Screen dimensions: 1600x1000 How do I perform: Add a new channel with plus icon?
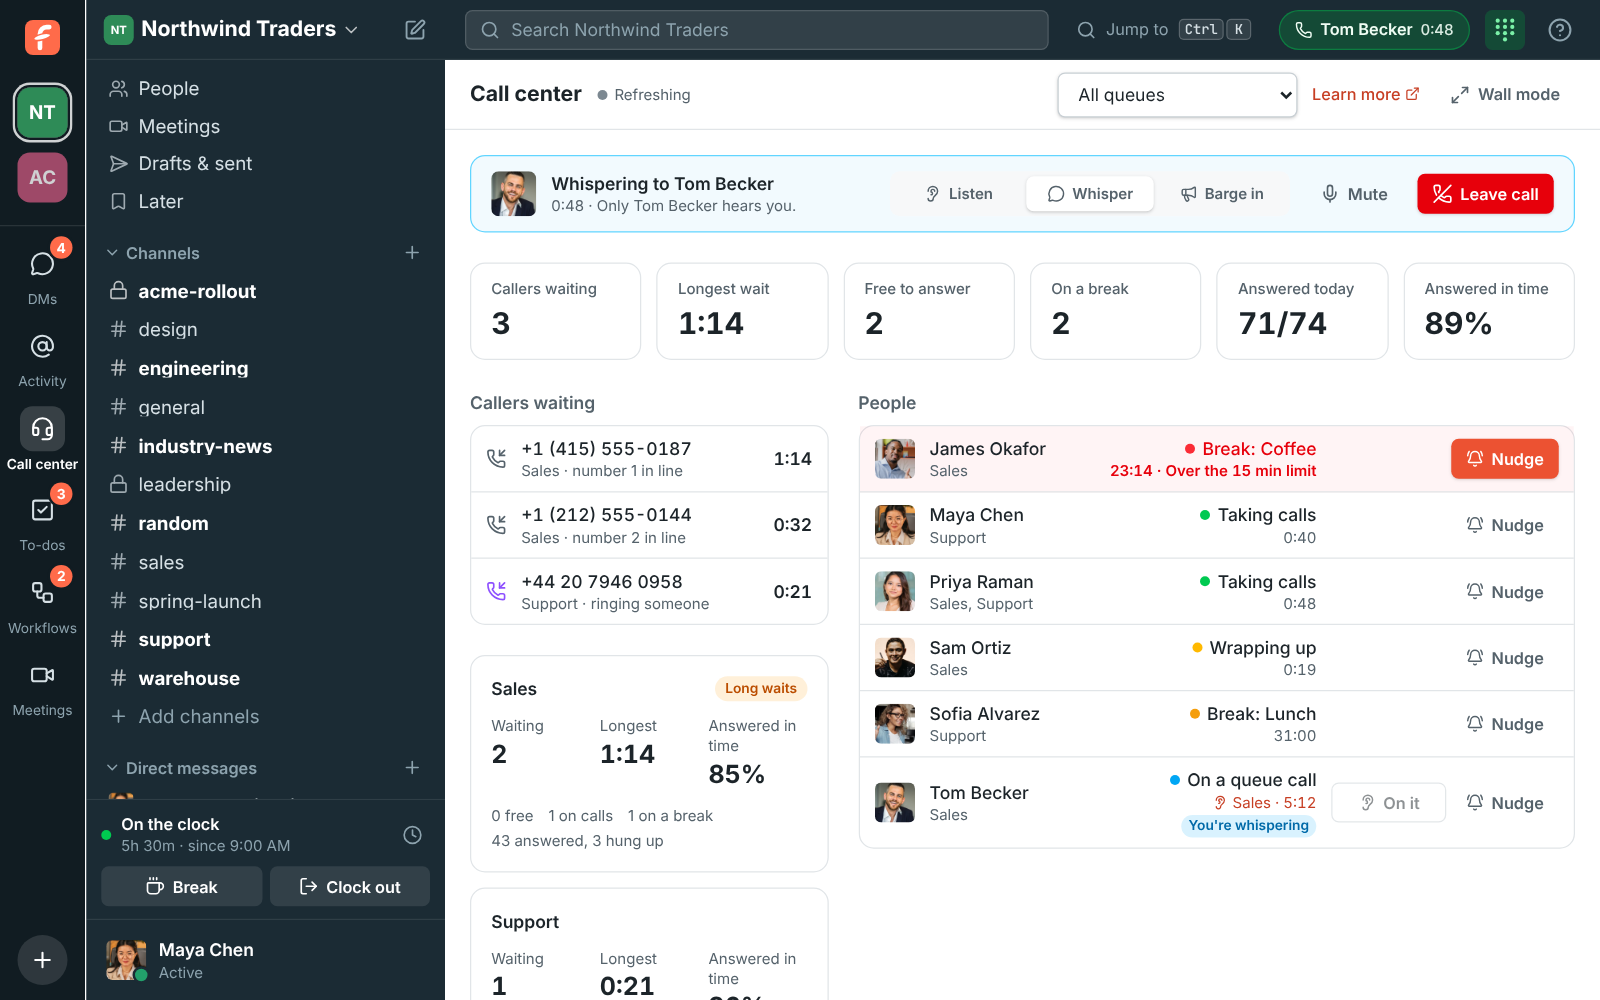[x=412, y=253]
